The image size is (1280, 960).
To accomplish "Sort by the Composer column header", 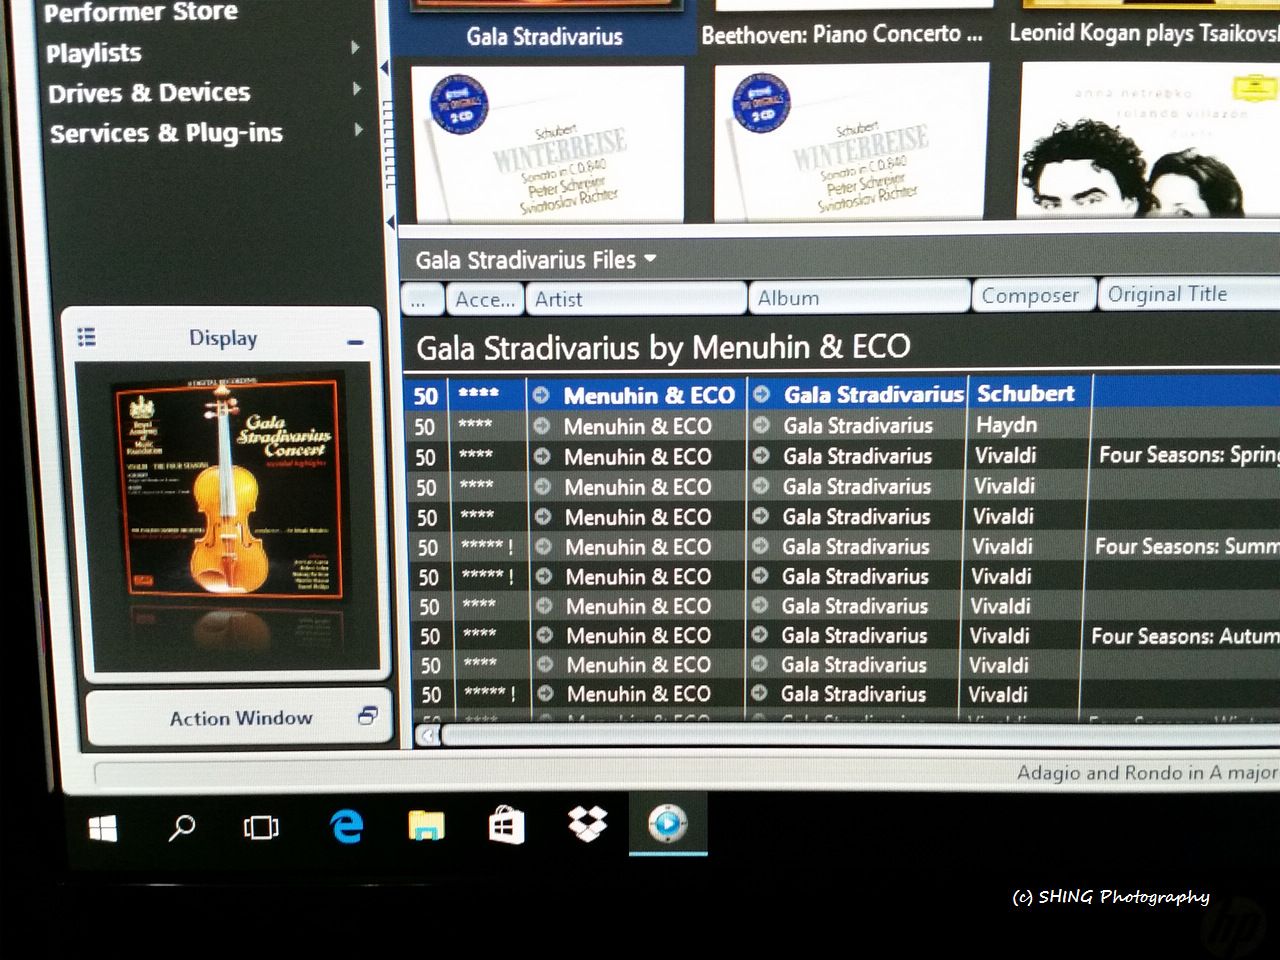I will click(x=1030, y=296).
